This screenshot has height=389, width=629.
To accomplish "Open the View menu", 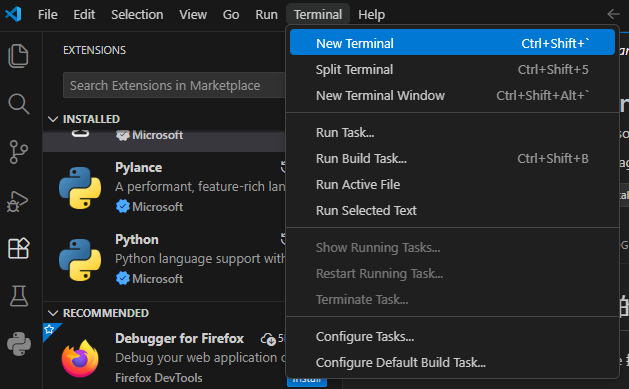I will tap(193, 14).
